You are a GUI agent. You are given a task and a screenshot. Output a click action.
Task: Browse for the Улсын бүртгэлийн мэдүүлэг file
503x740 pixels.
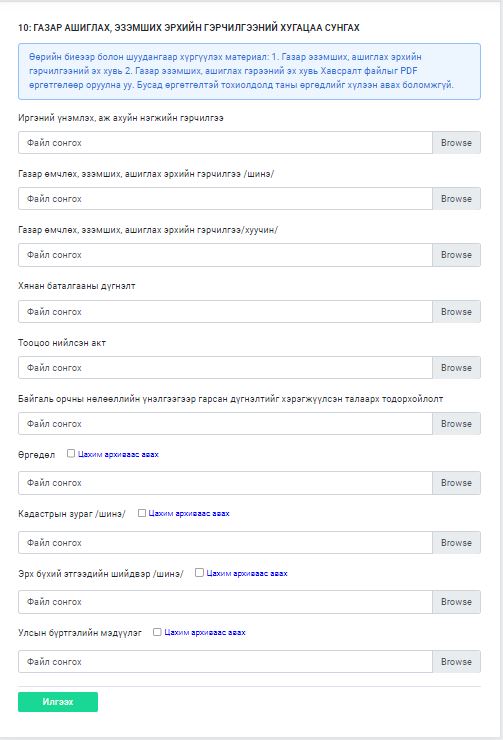pos(456,662)
